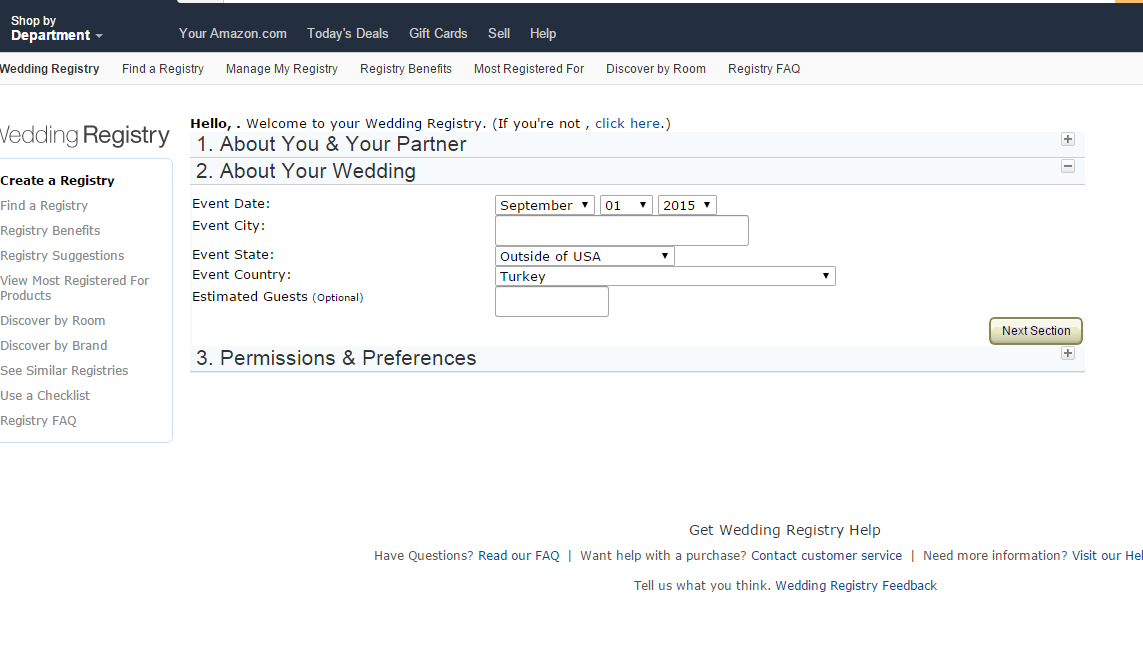Open Today's Deals
The width and height of the screenshot is (1143, 648).
[348, 34]
